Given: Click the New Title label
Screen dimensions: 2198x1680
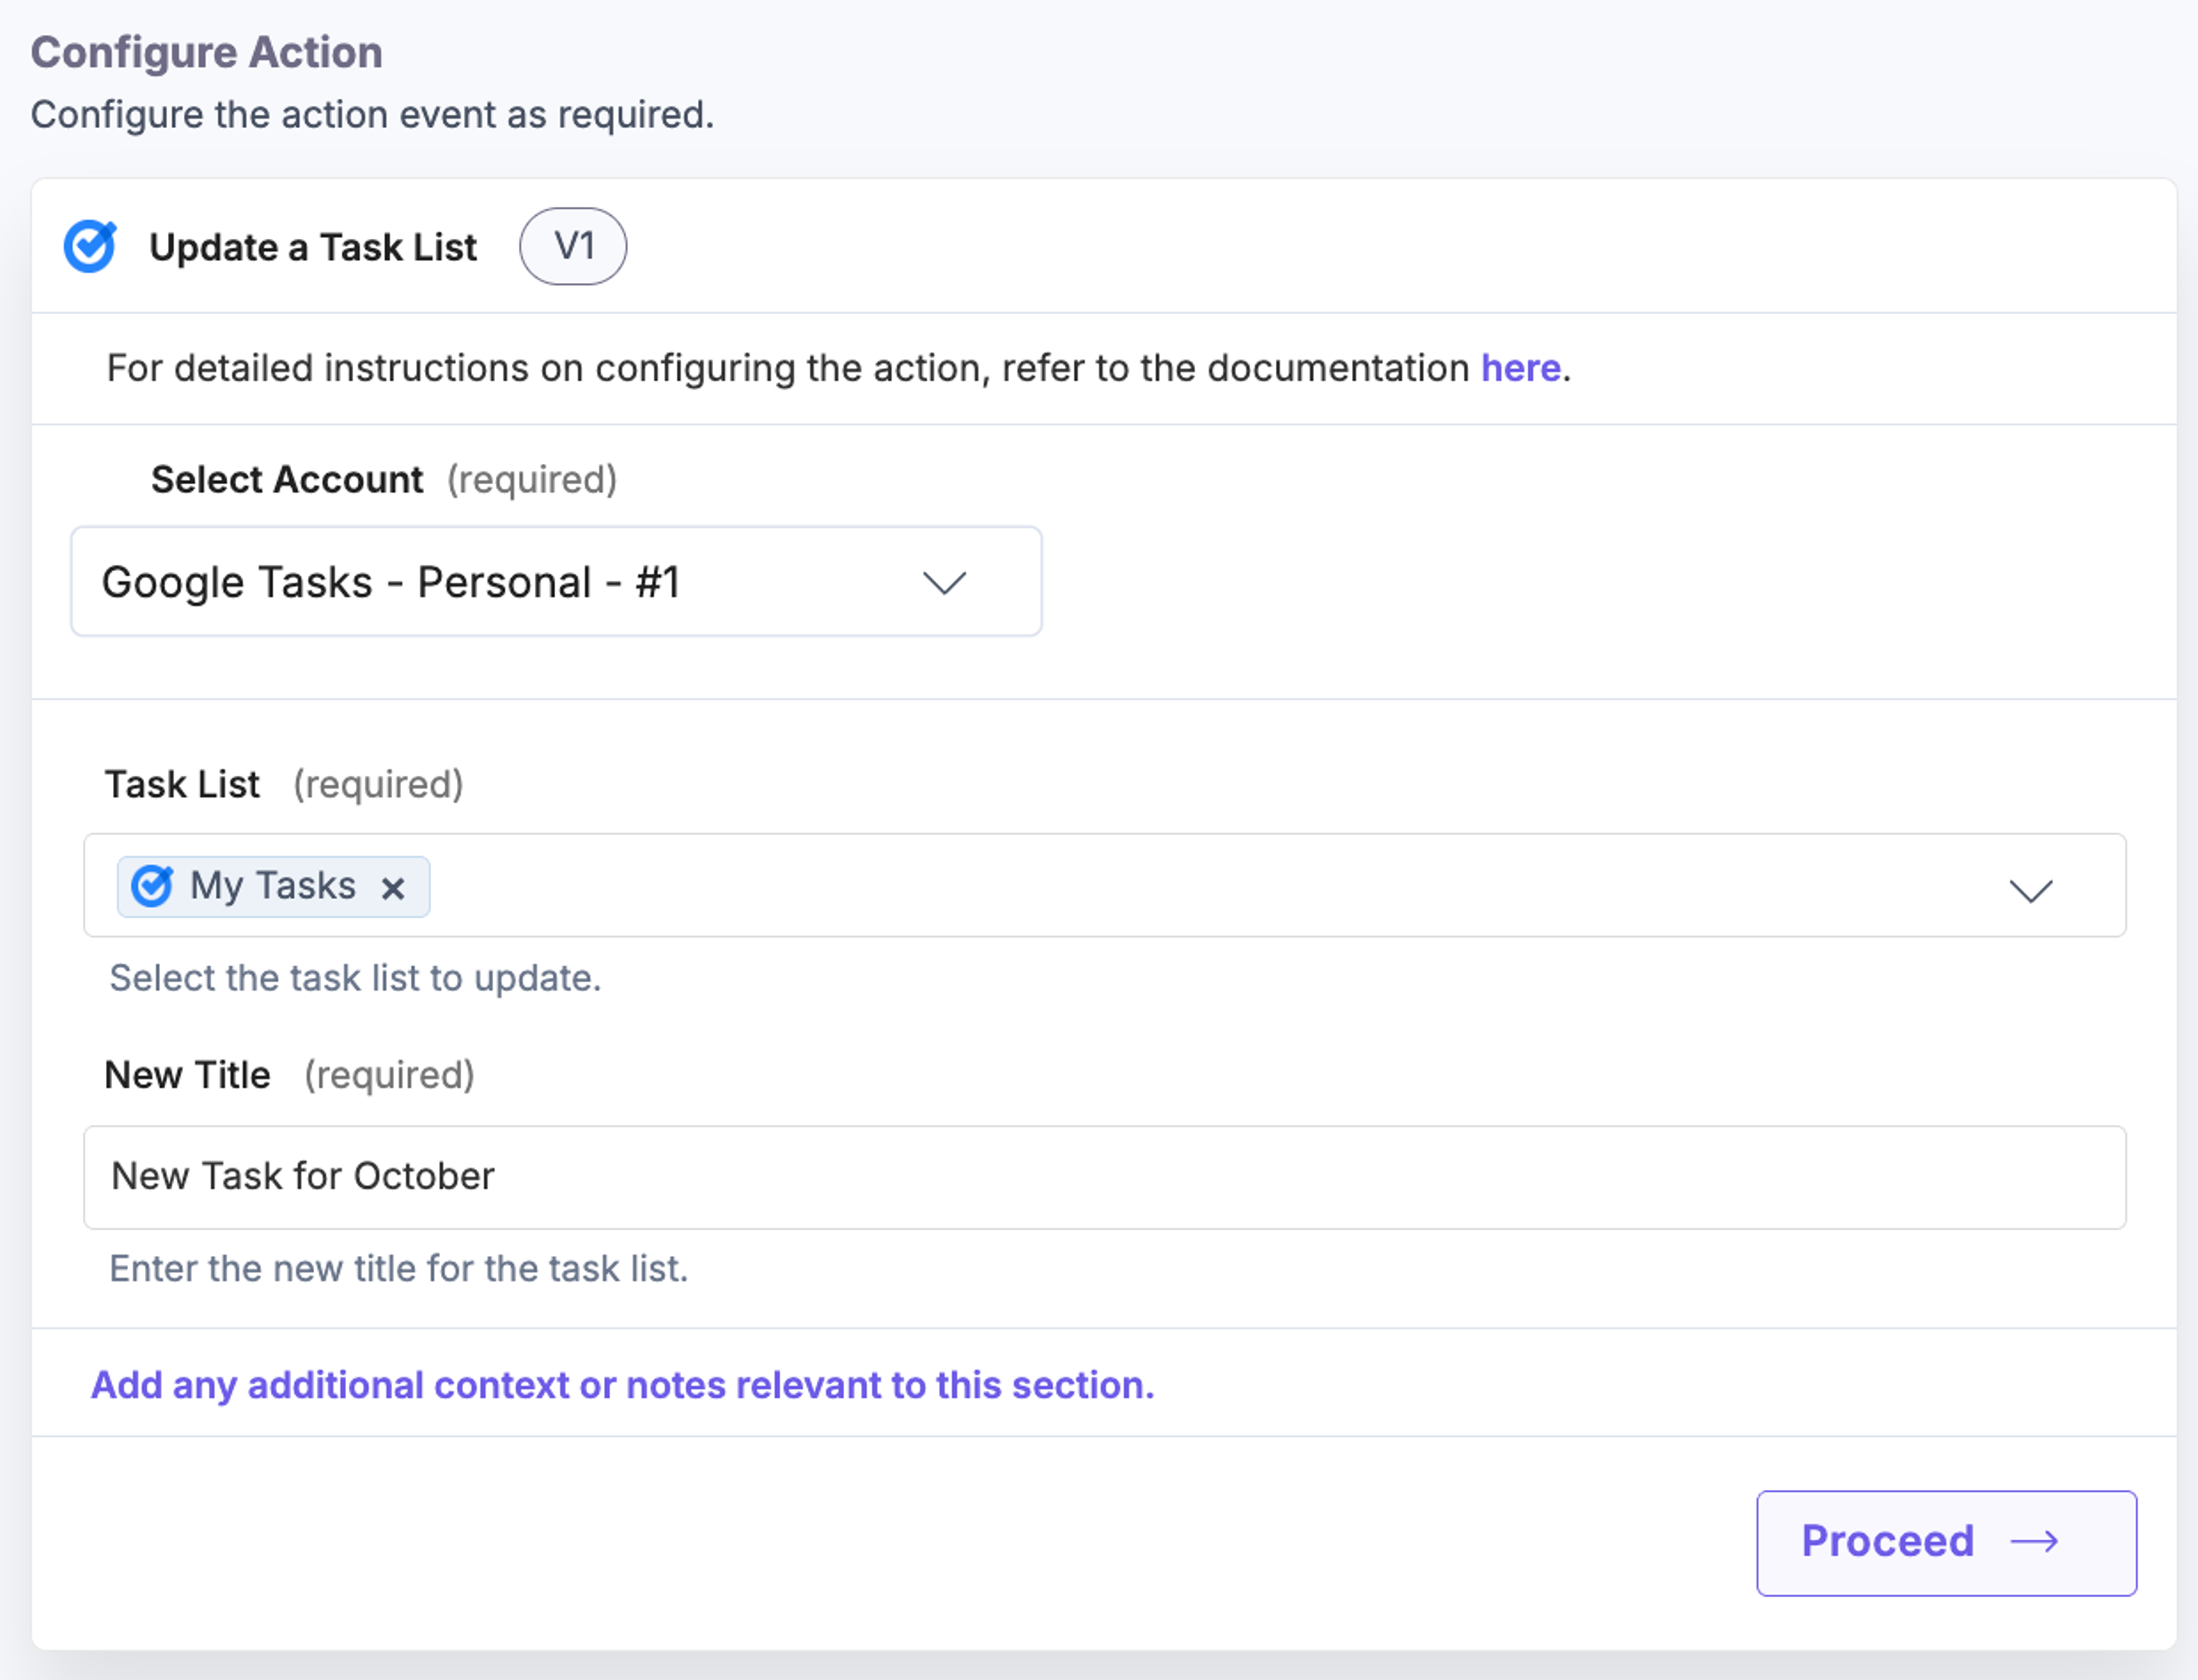Looking at the screenshot, I should coord(187,1075).
